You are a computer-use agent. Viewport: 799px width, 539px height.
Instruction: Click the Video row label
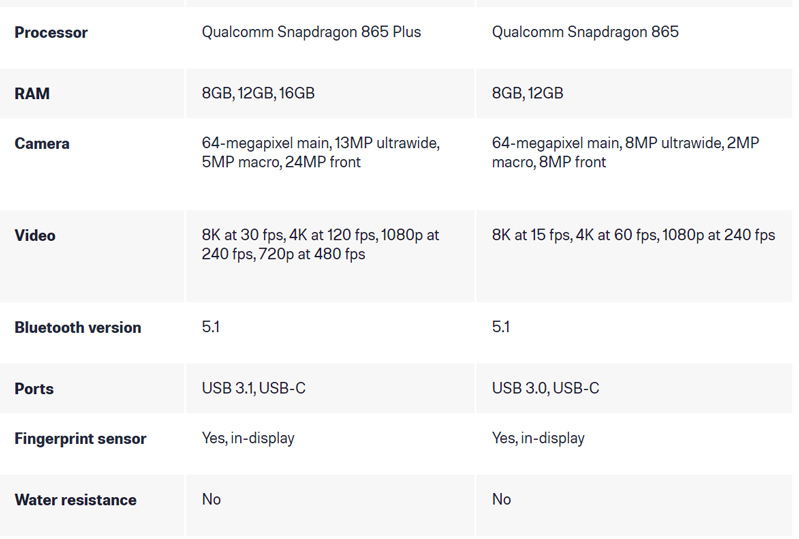click(x=35, y=236)
